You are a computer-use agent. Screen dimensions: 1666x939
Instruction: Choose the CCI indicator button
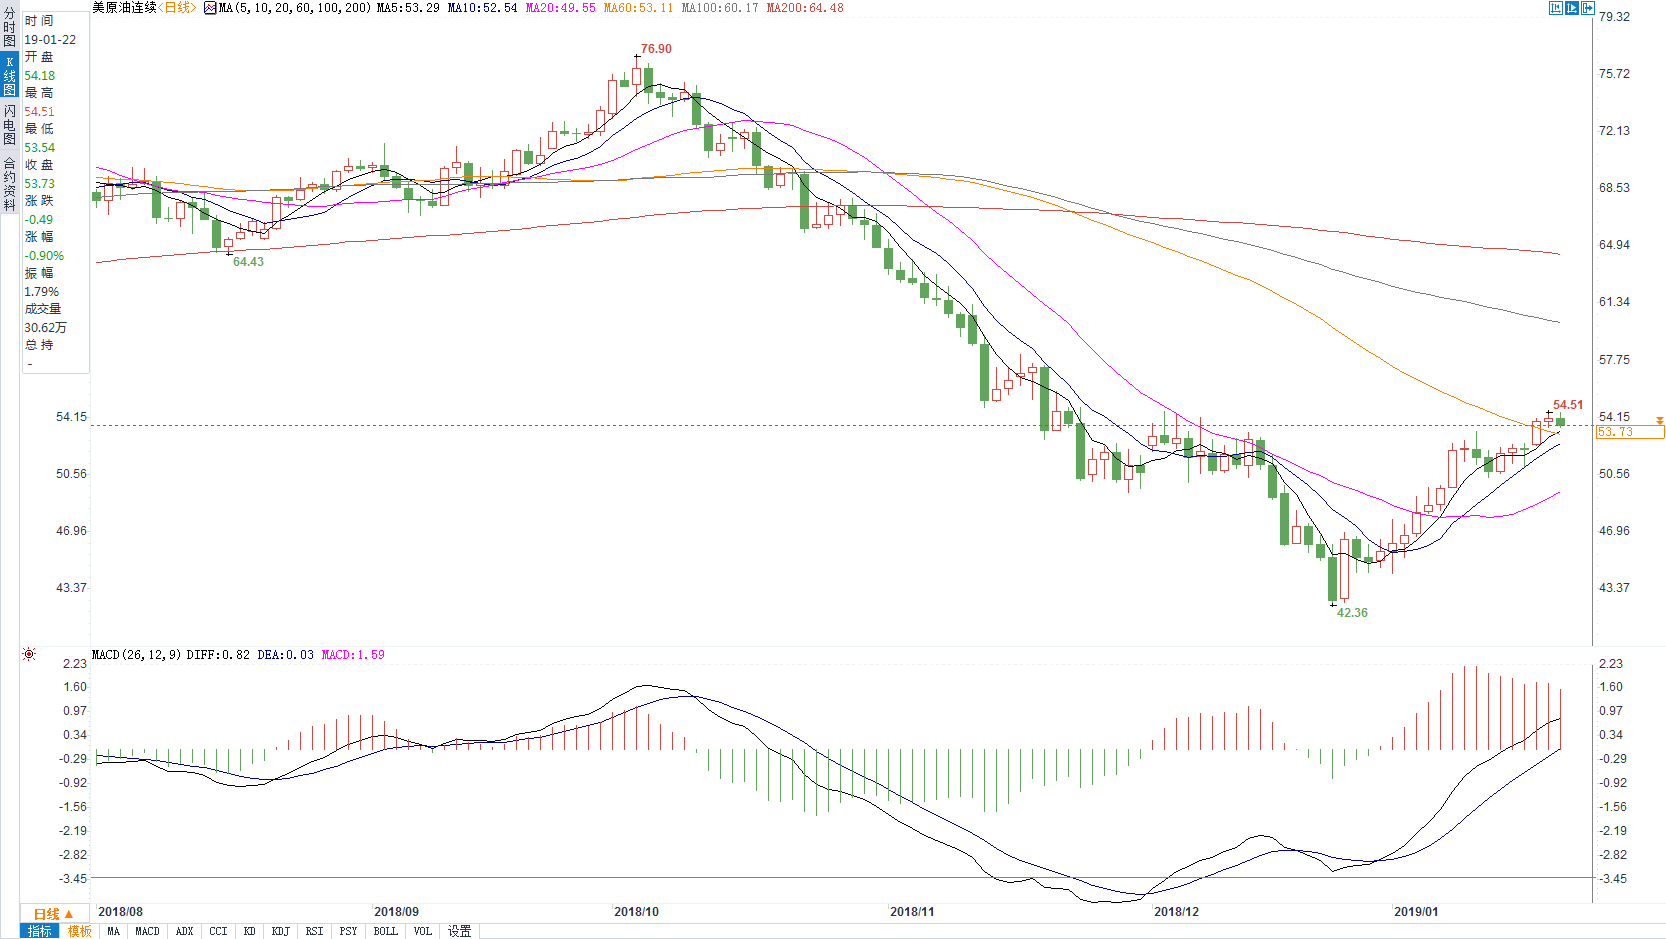click(218, 931)
